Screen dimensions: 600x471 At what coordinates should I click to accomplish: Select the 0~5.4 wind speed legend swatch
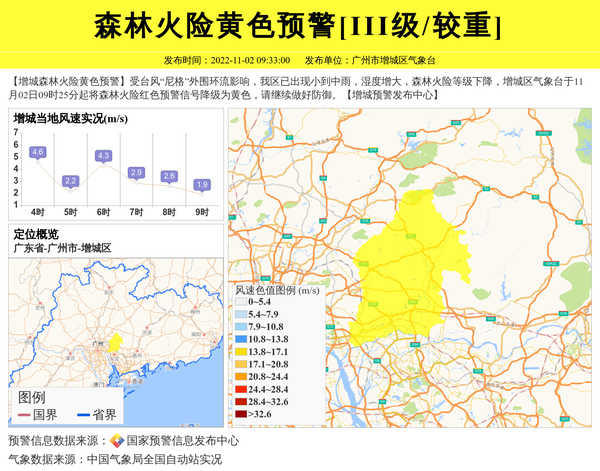(x=241, y=301)
